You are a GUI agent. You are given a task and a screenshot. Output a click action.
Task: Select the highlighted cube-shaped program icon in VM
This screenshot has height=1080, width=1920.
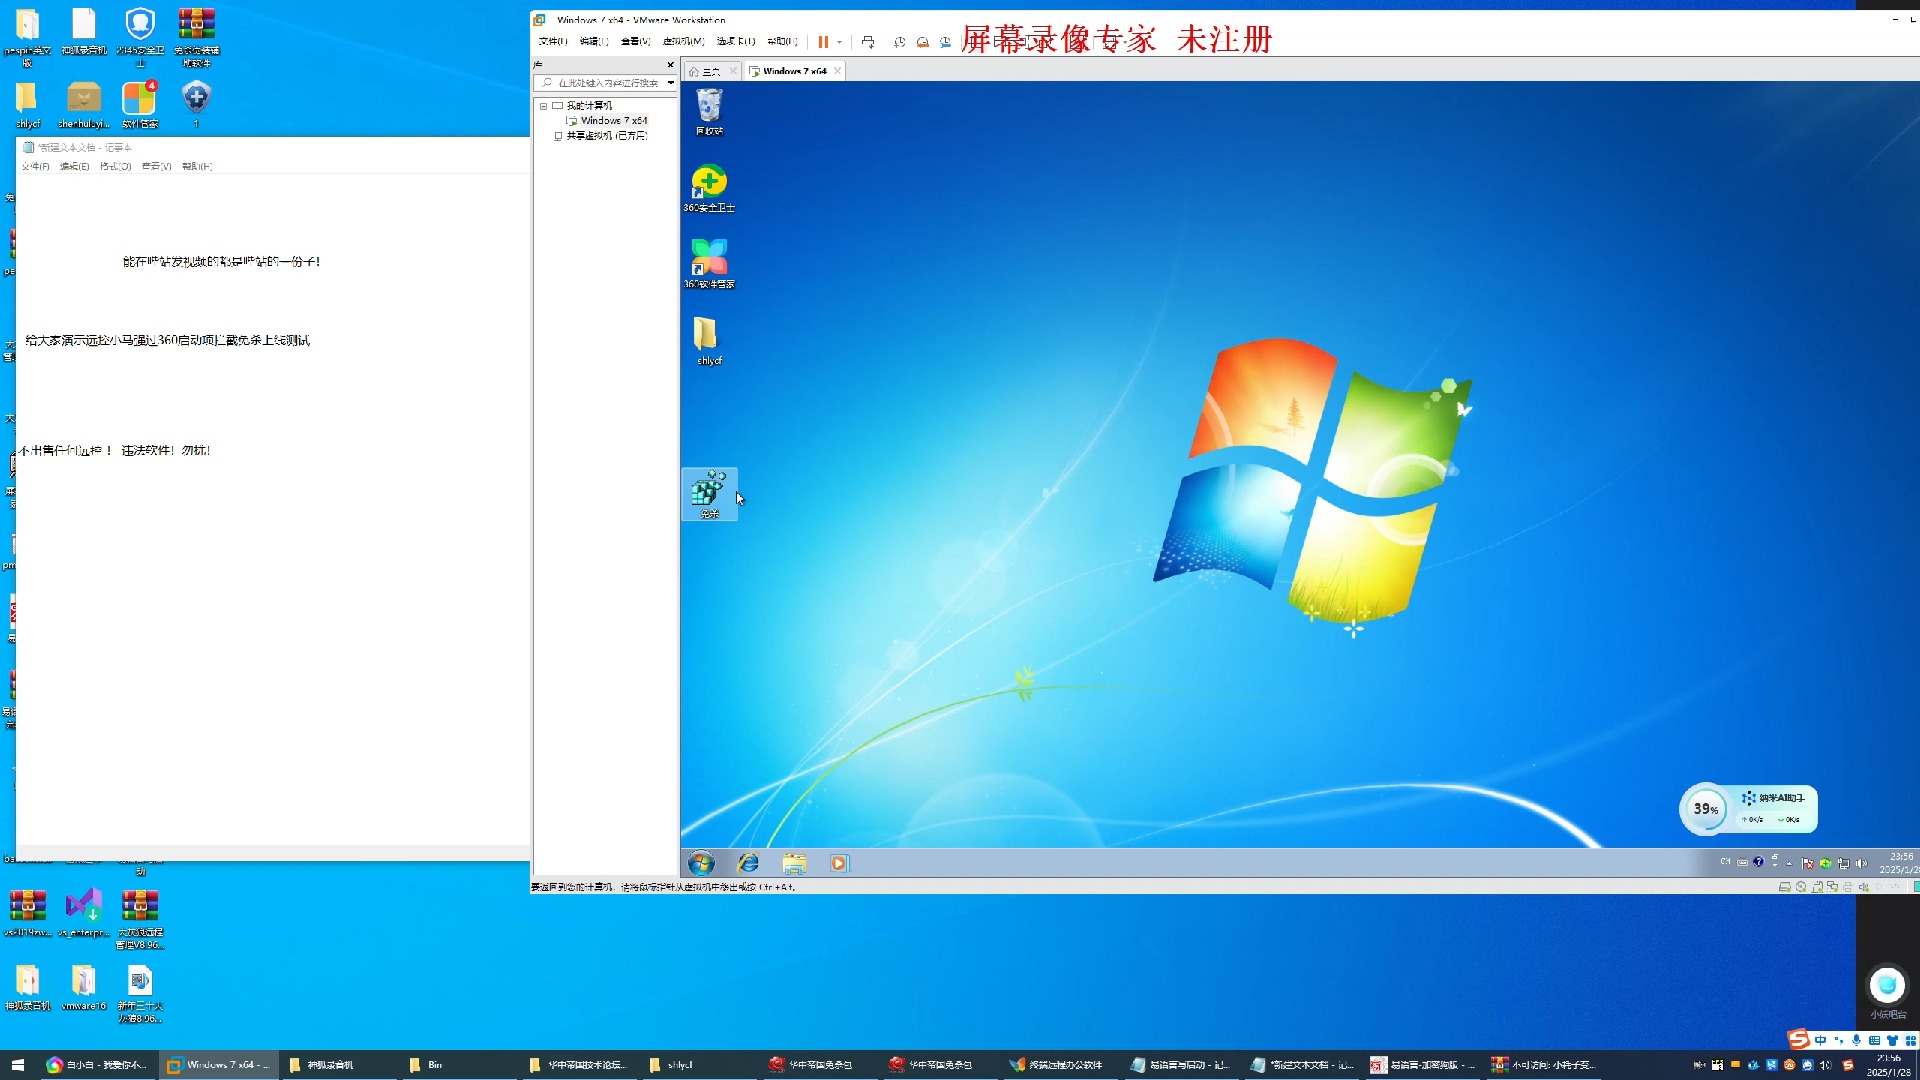pyautogui.click(x=709, y=494)
